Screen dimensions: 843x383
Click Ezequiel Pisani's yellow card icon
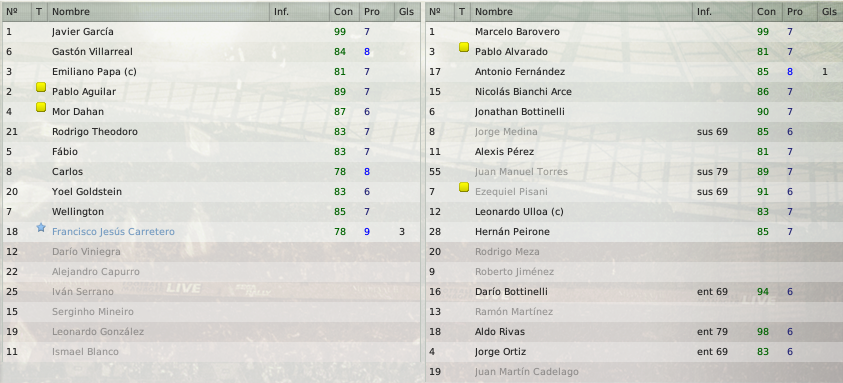point(464,187)
